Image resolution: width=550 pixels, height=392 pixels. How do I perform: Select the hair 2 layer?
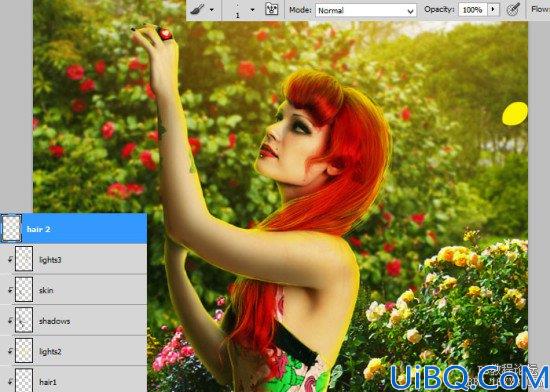click(73, 229)
